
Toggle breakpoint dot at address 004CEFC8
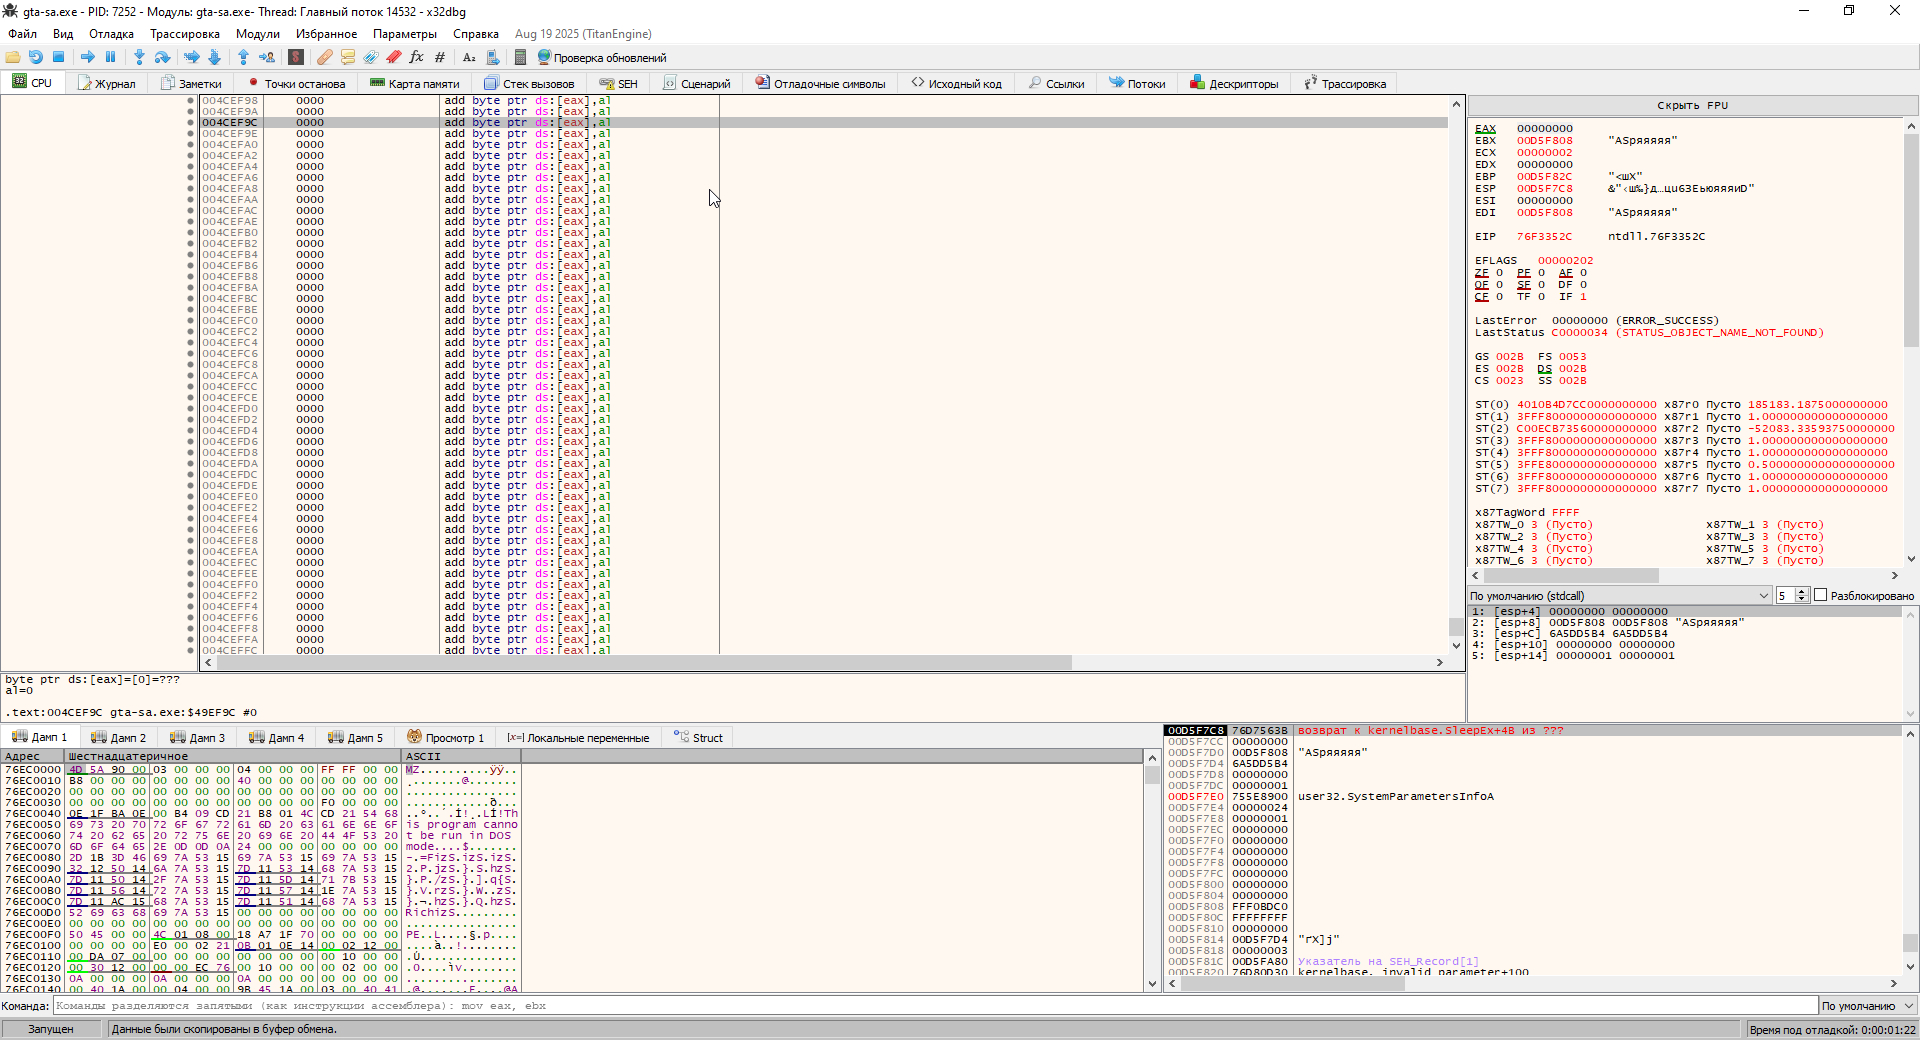[191, 364]
